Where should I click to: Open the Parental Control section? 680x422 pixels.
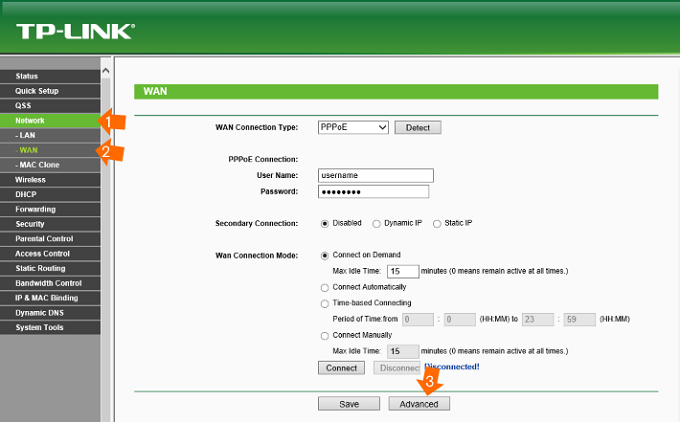coord(44,239)
